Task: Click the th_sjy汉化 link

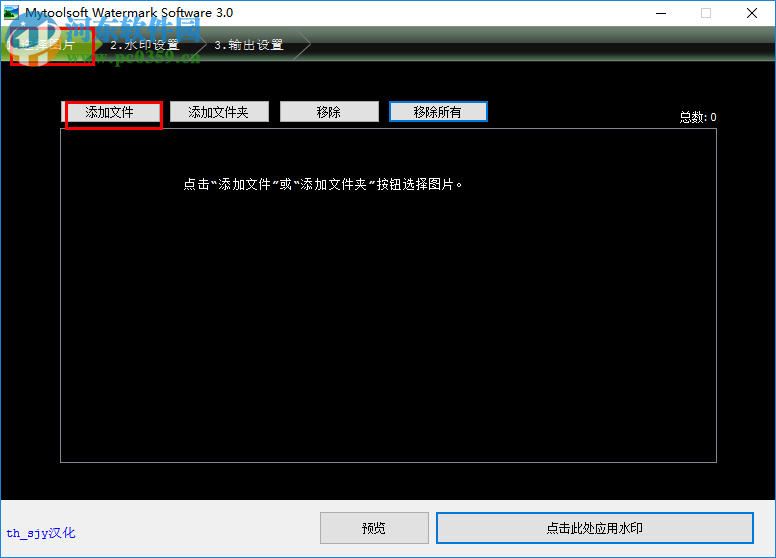Action: point(41,533)
